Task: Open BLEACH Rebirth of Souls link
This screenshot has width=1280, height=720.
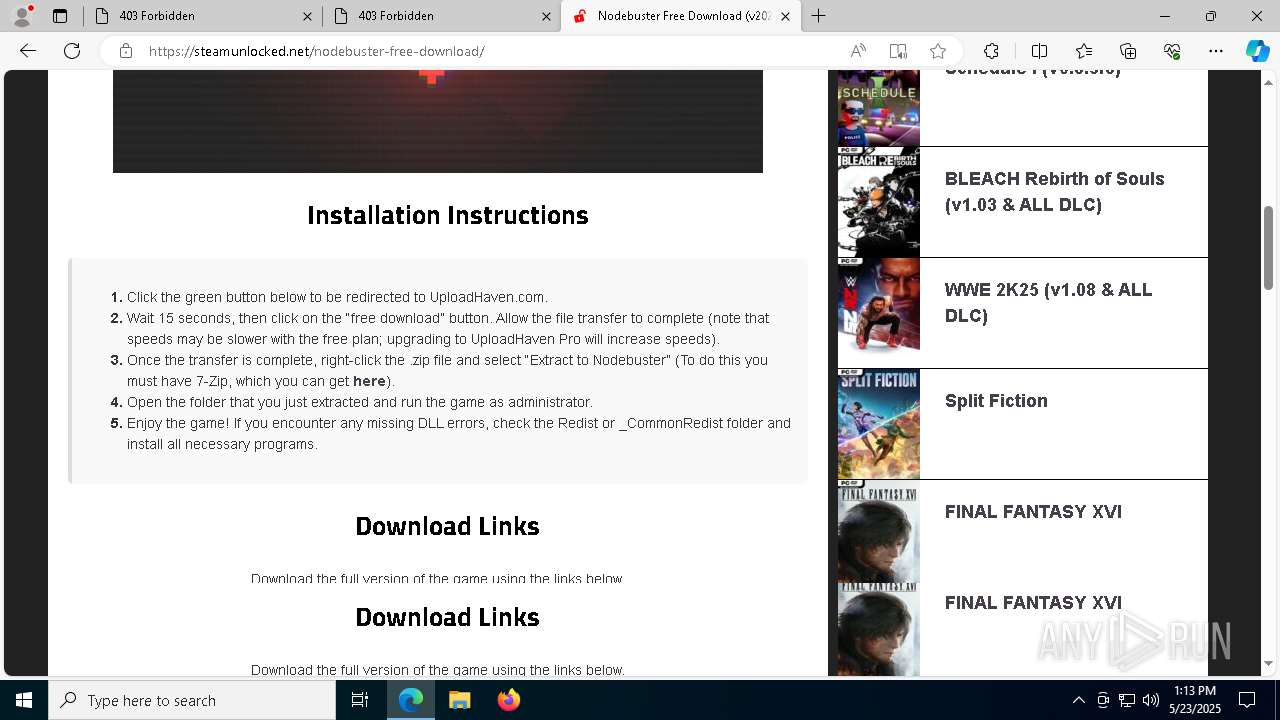Action: [1054, 191]
